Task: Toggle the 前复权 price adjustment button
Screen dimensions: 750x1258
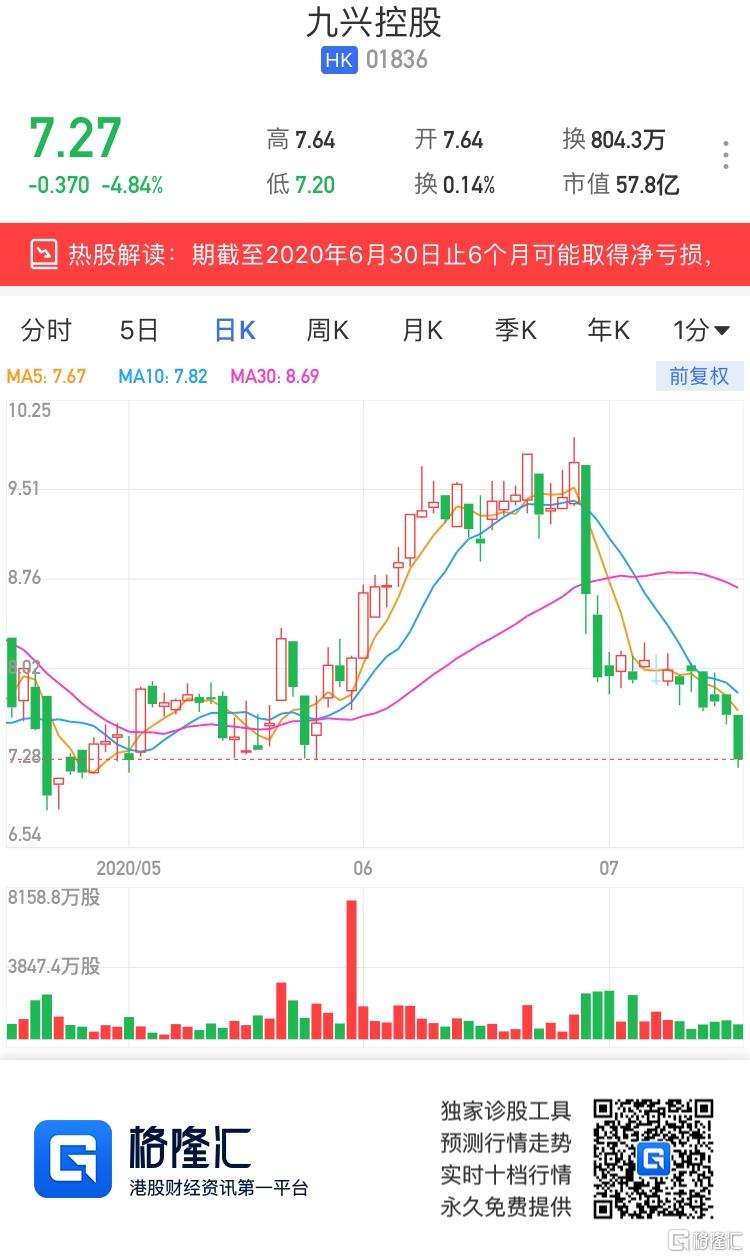Action: pos(699,376)
